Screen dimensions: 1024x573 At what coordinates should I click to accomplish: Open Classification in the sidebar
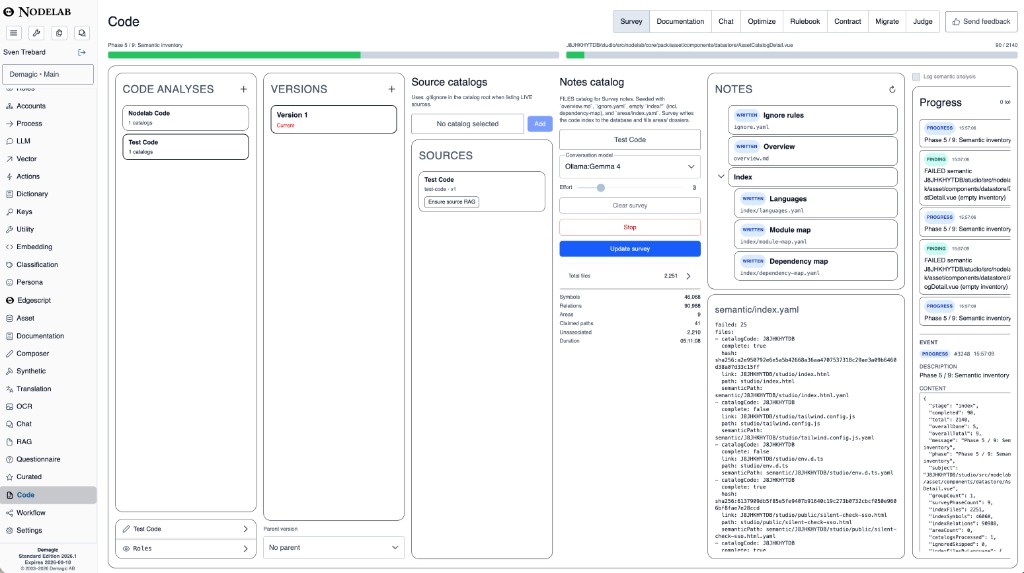click(48, 265)
